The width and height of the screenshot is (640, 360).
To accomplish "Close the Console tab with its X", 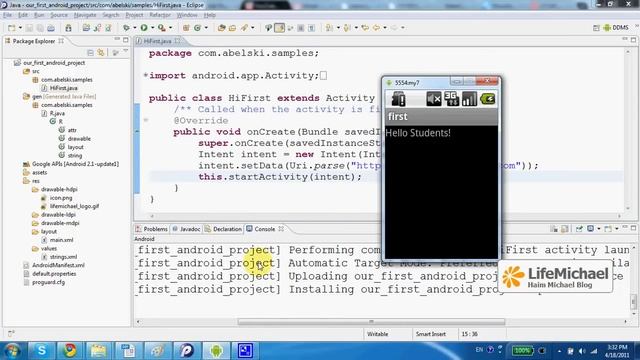I will (x=281, y=229).
